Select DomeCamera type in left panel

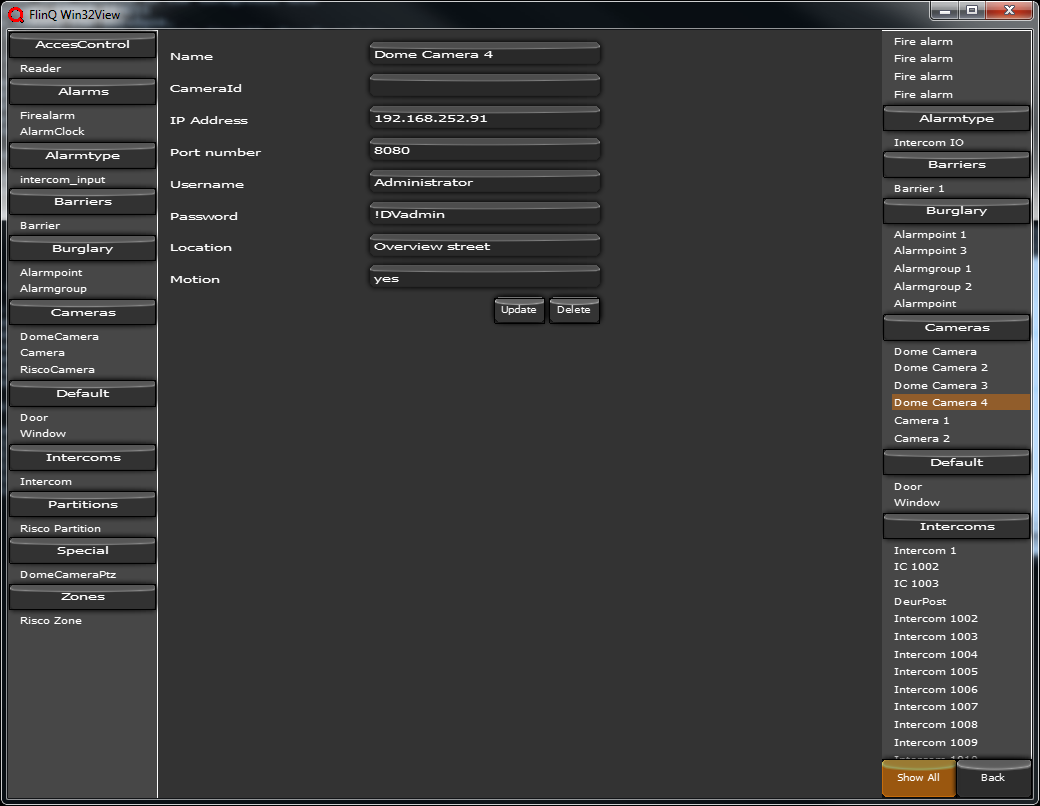[x=59, y=336]
